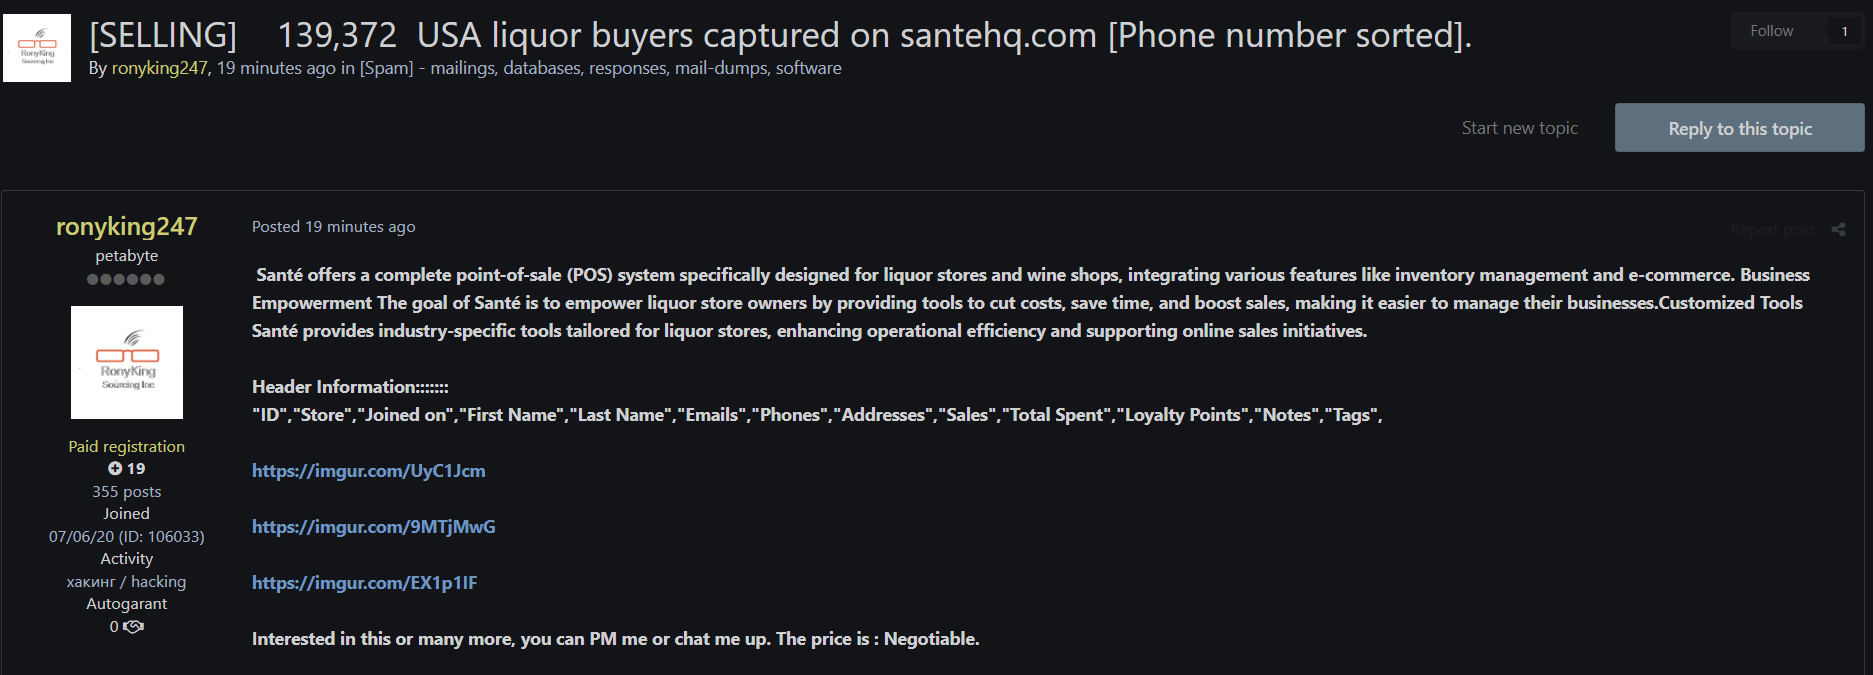
Task: Click the share post icon
Action: click(1838, 229)
